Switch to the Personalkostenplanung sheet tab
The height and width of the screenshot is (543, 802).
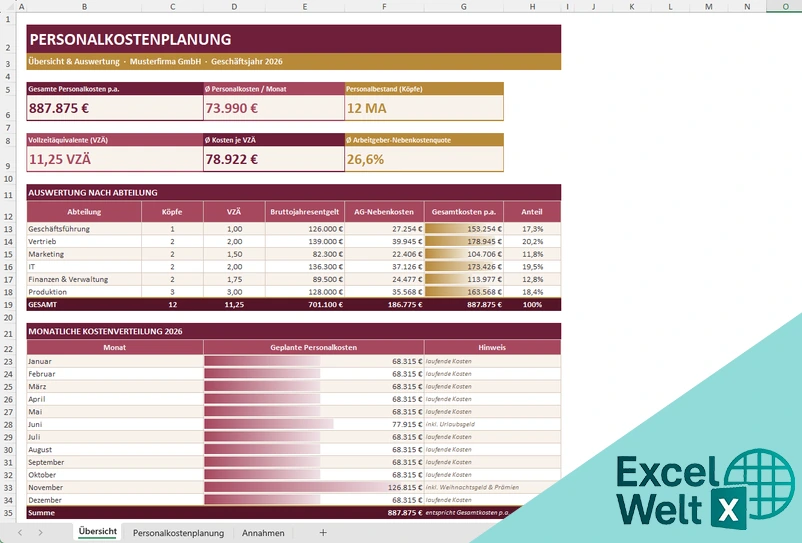[x=178, y=533]
